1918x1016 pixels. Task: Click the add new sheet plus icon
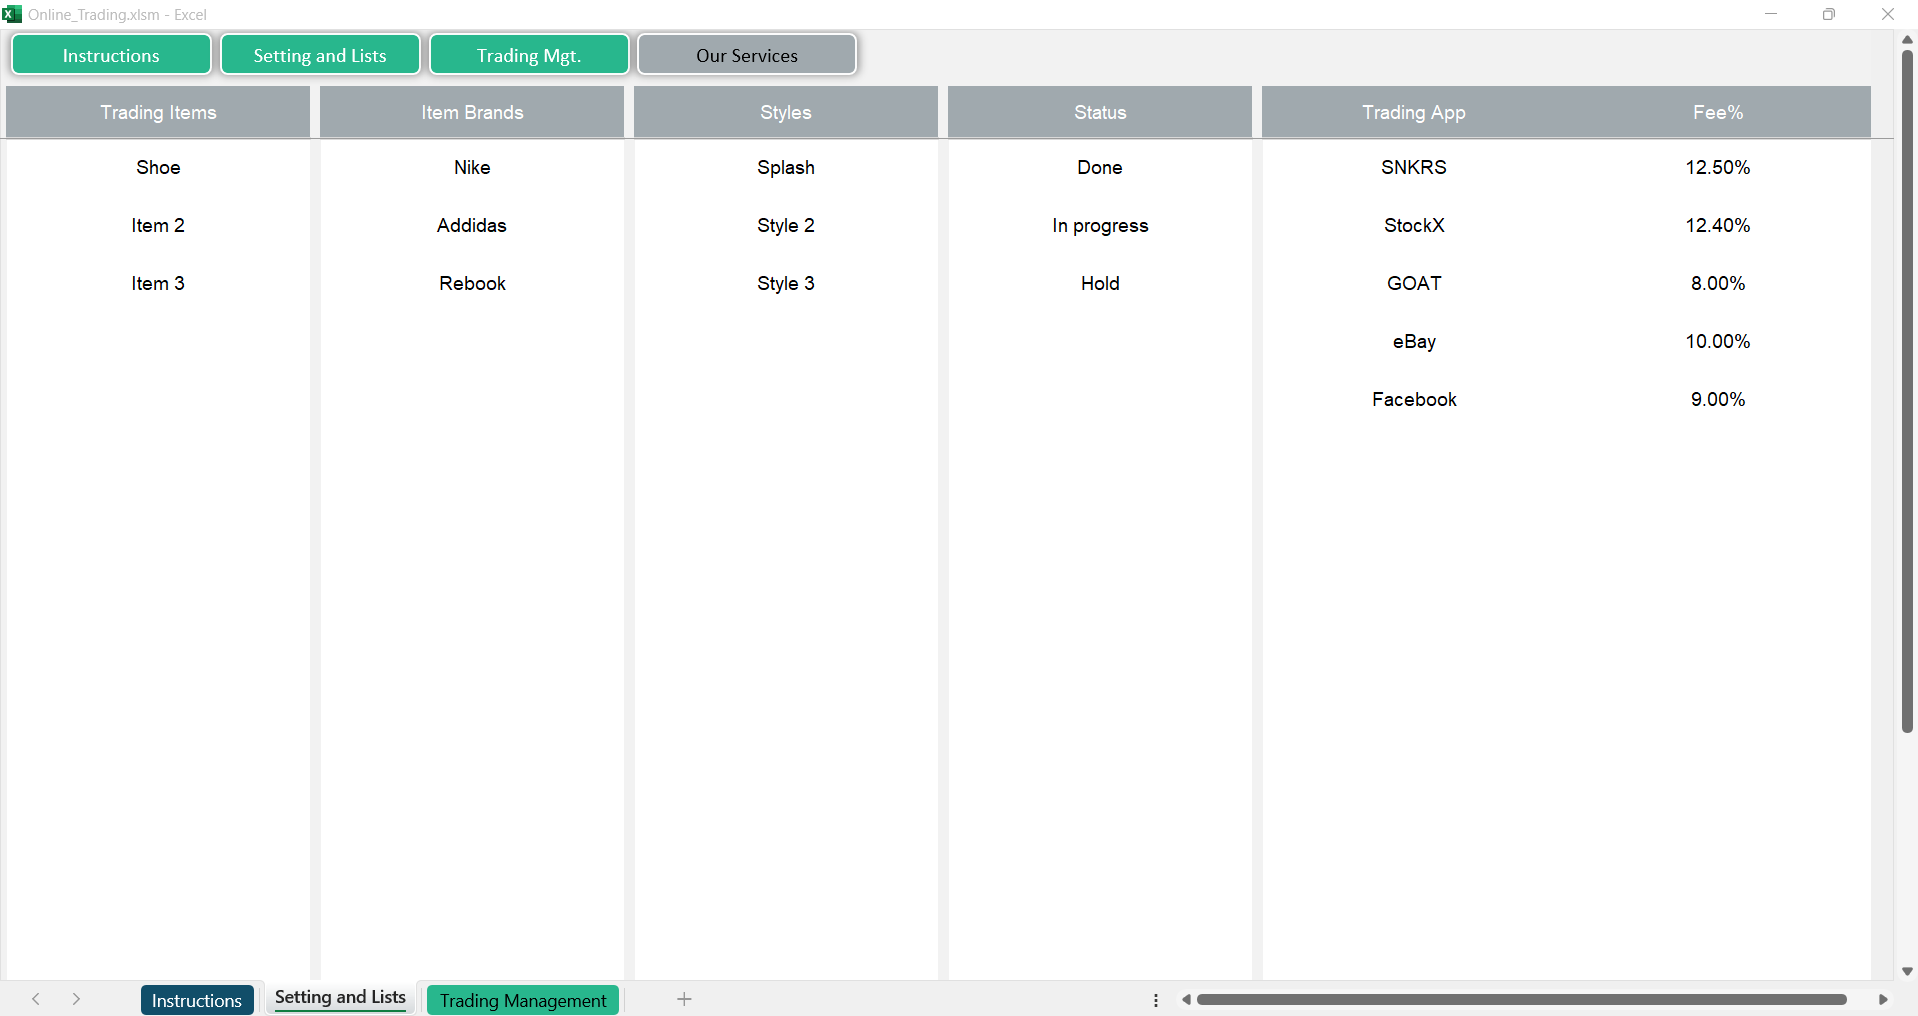tap(684, 999)
